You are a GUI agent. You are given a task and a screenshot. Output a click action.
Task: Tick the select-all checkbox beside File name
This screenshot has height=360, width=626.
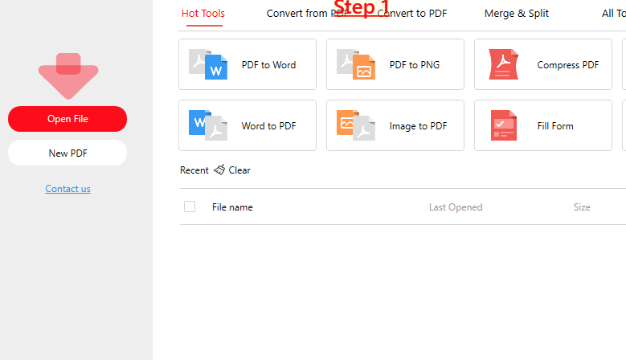pyautogui.click(x=190, y=207)
